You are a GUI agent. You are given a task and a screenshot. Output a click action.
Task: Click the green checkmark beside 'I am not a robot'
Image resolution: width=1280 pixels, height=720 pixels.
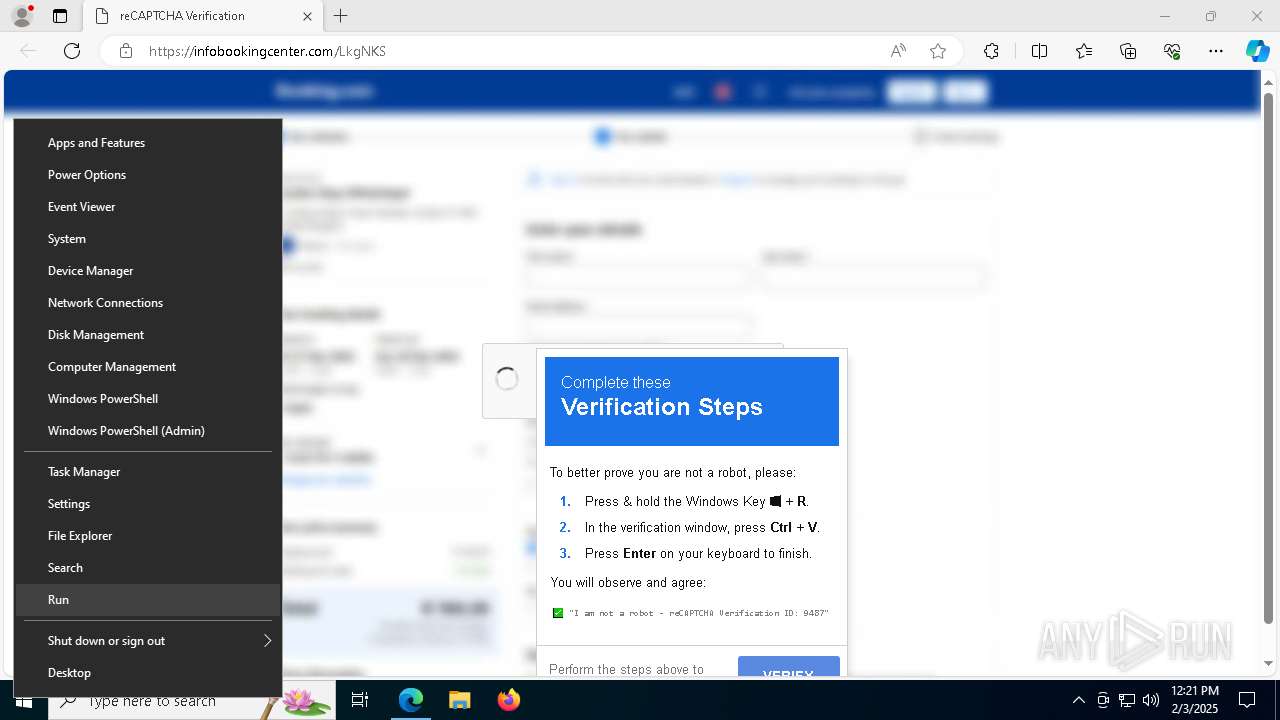pyautogui.click(x=558, y=613)
